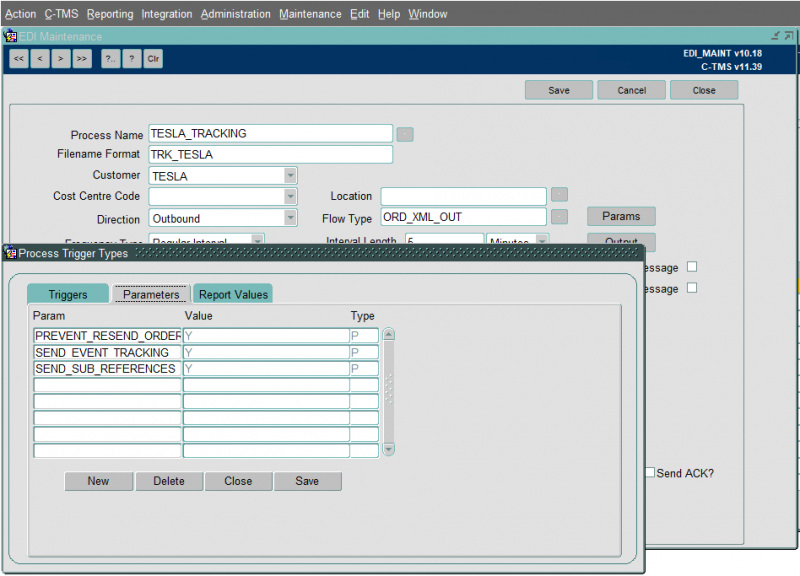
Task: Select SEND_SUB_REFERENCES param cell
Action: click(x=108, y=368)
